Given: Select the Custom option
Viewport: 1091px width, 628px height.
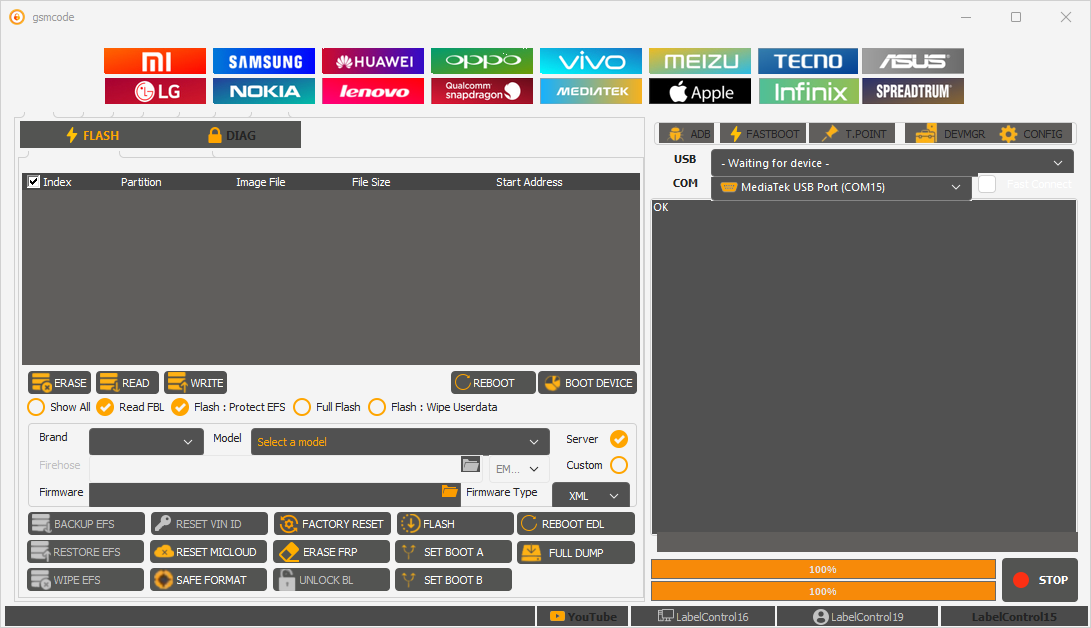Looking at the screenshot, I should [619, 465].
